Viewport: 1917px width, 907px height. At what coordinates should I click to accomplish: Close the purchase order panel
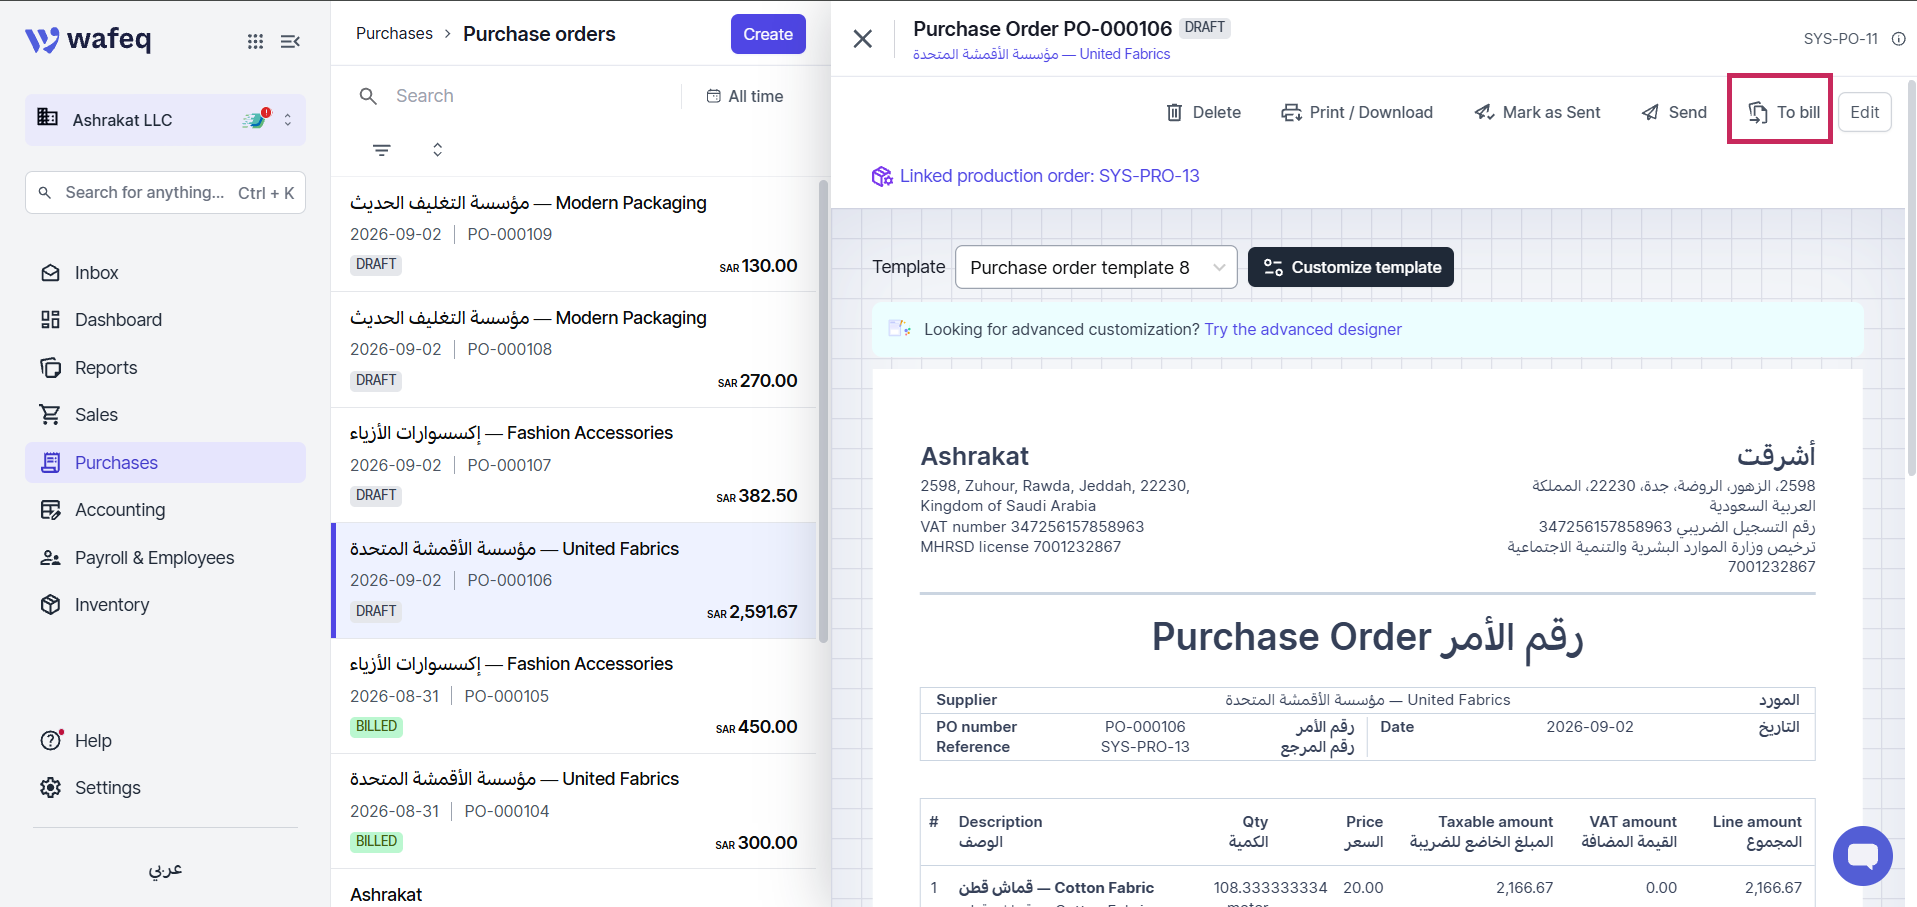coord(863,39)
